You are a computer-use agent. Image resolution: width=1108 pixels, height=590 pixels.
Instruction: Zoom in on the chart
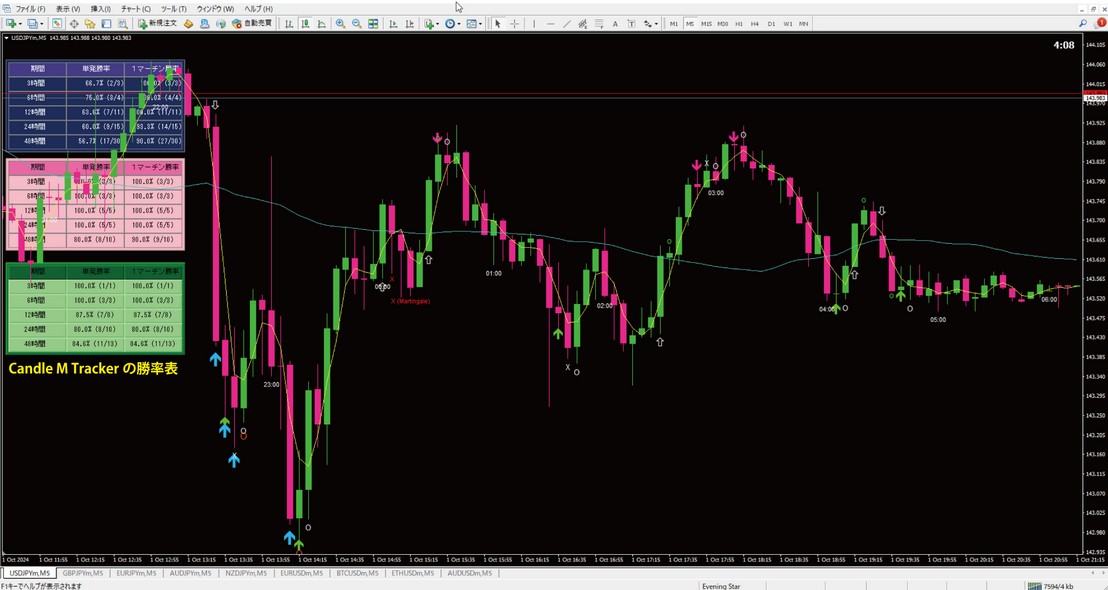(x=340, y=23)
